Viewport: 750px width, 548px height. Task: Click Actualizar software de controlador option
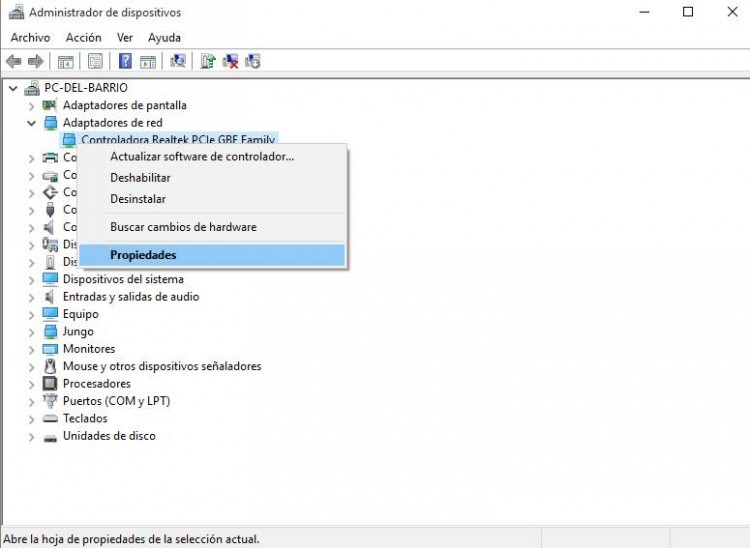click(202, 156)
